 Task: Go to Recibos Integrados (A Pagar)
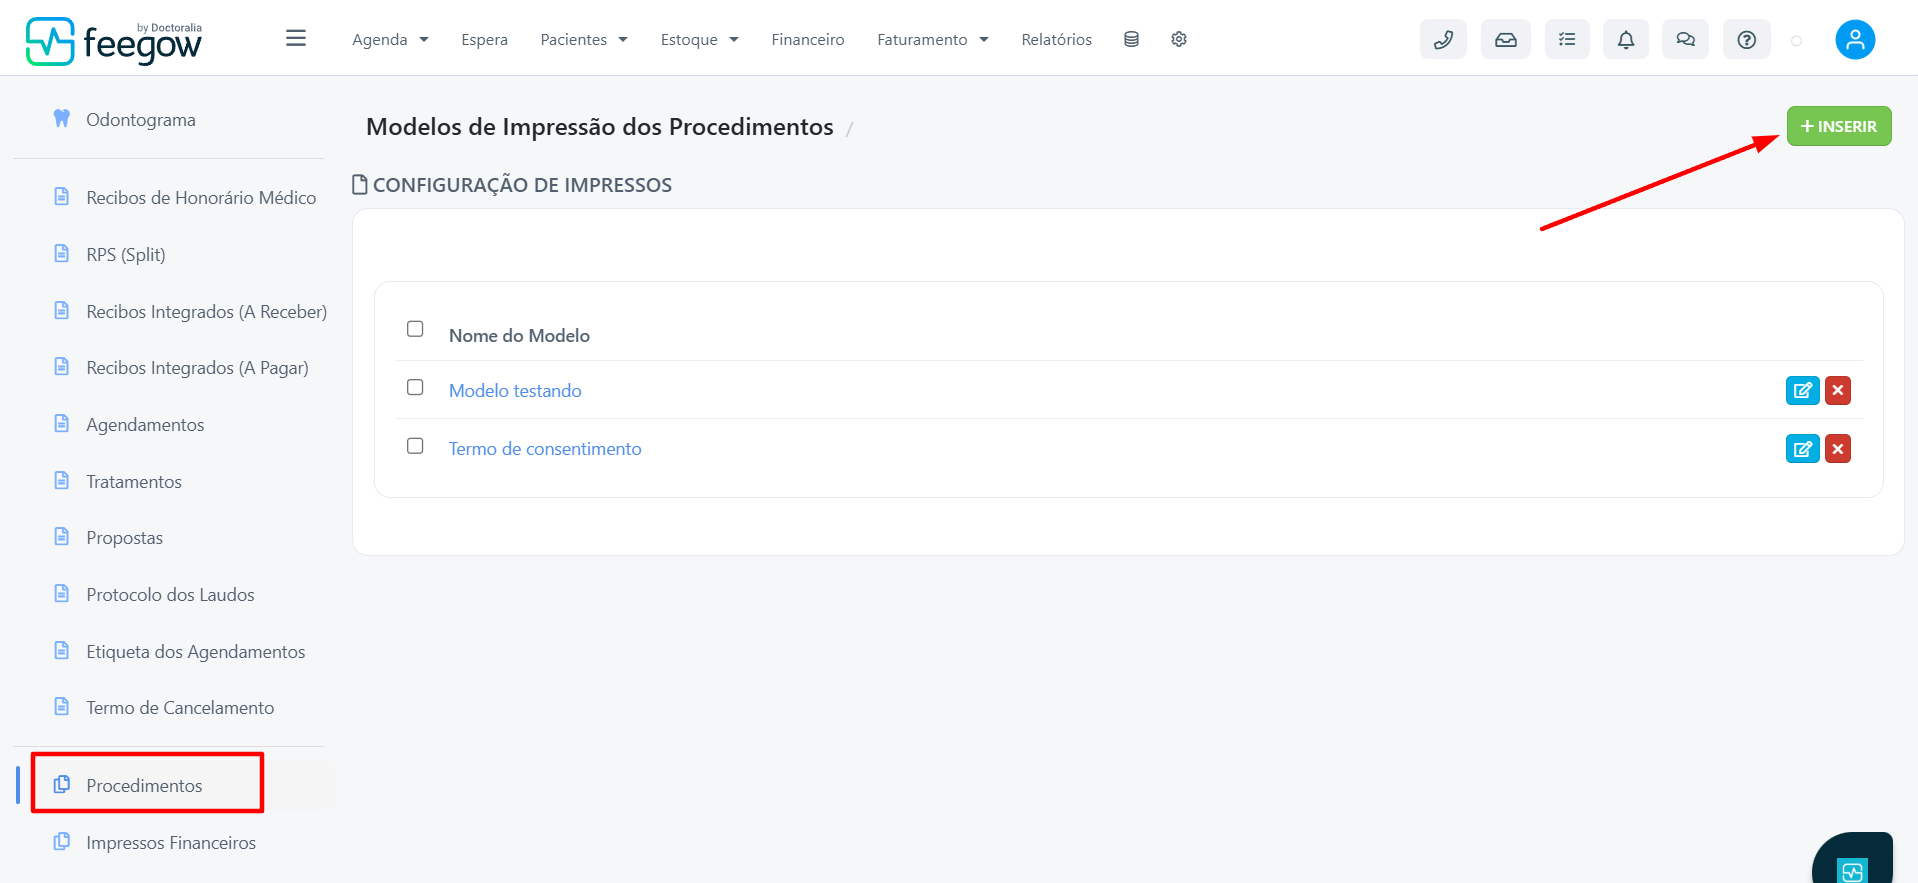pos(197,368)
